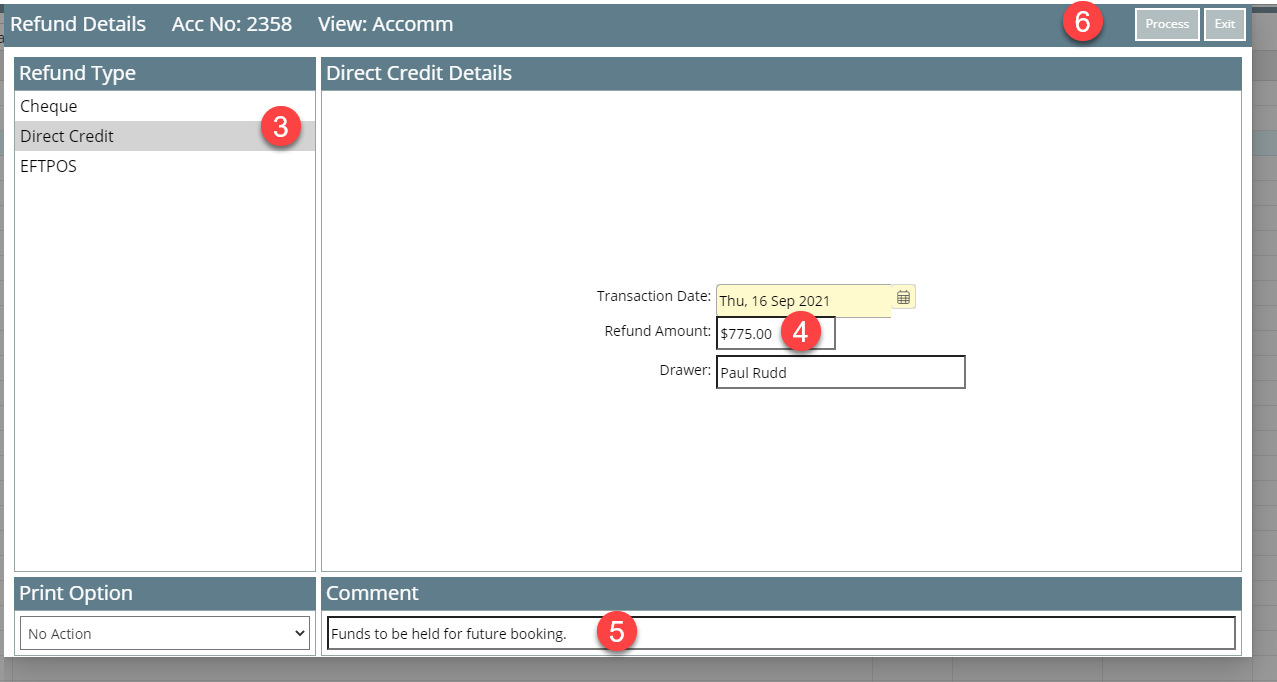1277x682 pixels.
Task: Choose the Direct Credit refund type
Action: click(x=67, y=136)
